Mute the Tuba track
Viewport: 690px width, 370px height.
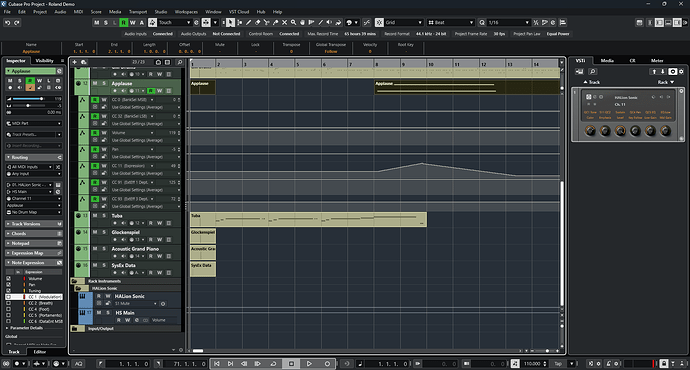tap(95, 216)
